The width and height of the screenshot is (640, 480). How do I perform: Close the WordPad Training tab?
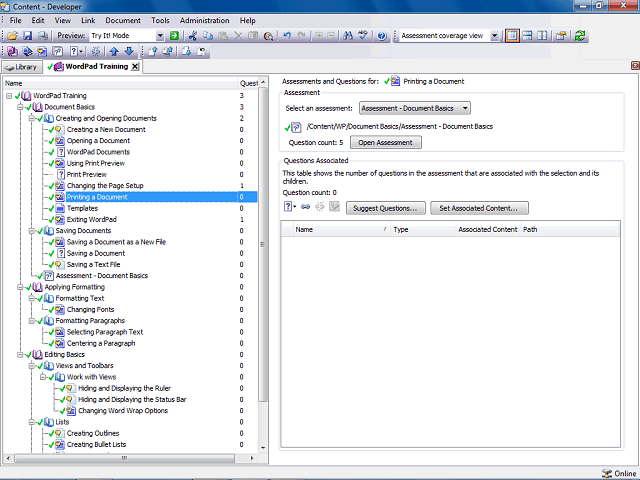click(135, 67)
